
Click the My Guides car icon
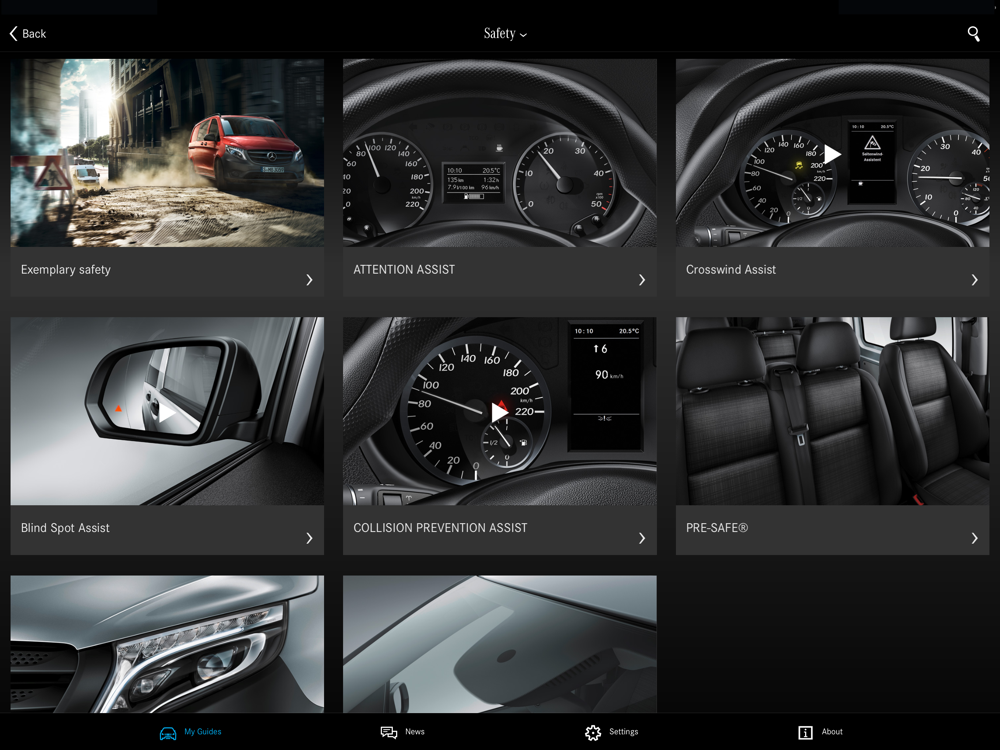[168, 733]
